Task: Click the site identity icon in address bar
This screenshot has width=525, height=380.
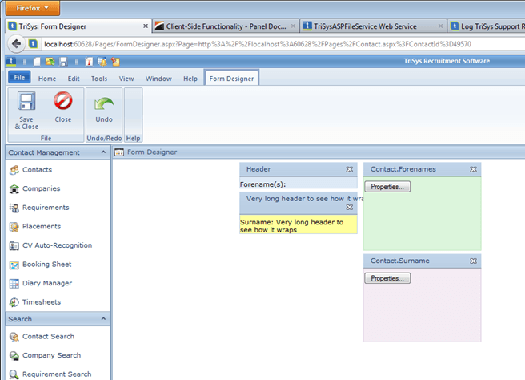Action: coord(33,44)
